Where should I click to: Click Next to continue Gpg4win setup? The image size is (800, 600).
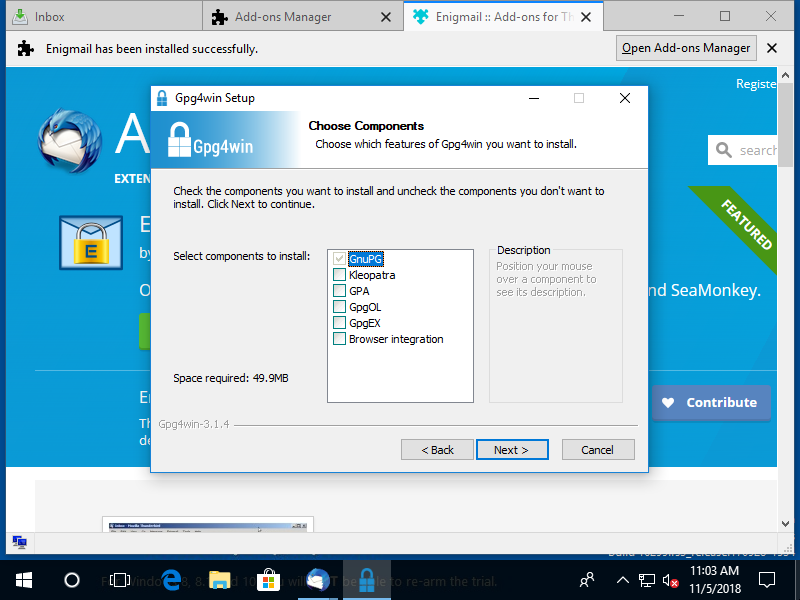512,449
